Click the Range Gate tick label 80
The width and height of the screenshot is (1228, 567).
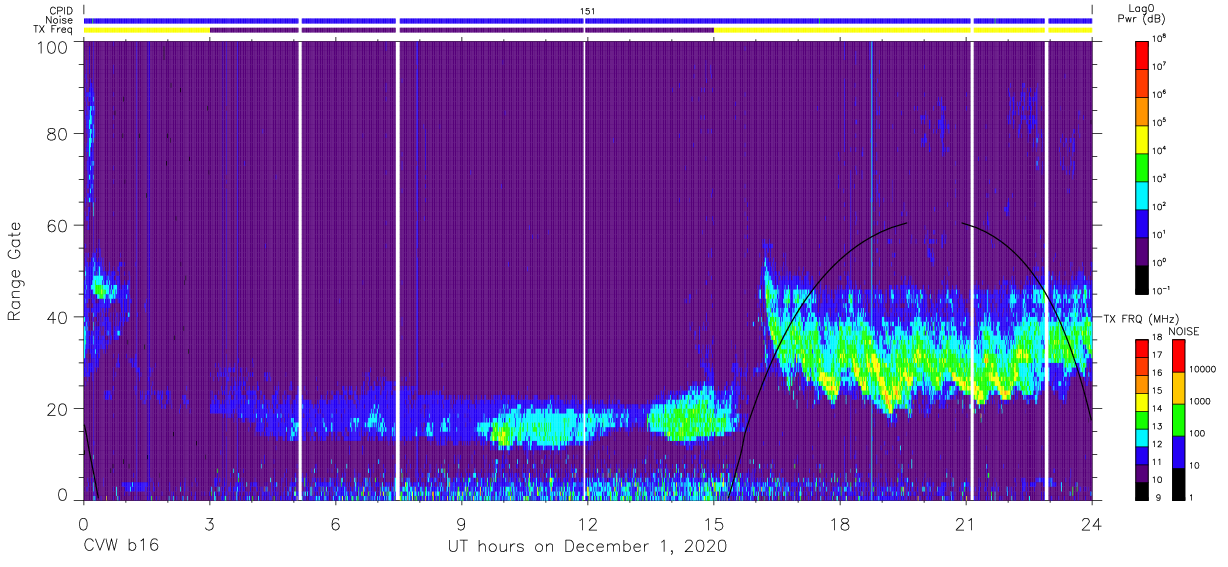(x=58, y=134)
